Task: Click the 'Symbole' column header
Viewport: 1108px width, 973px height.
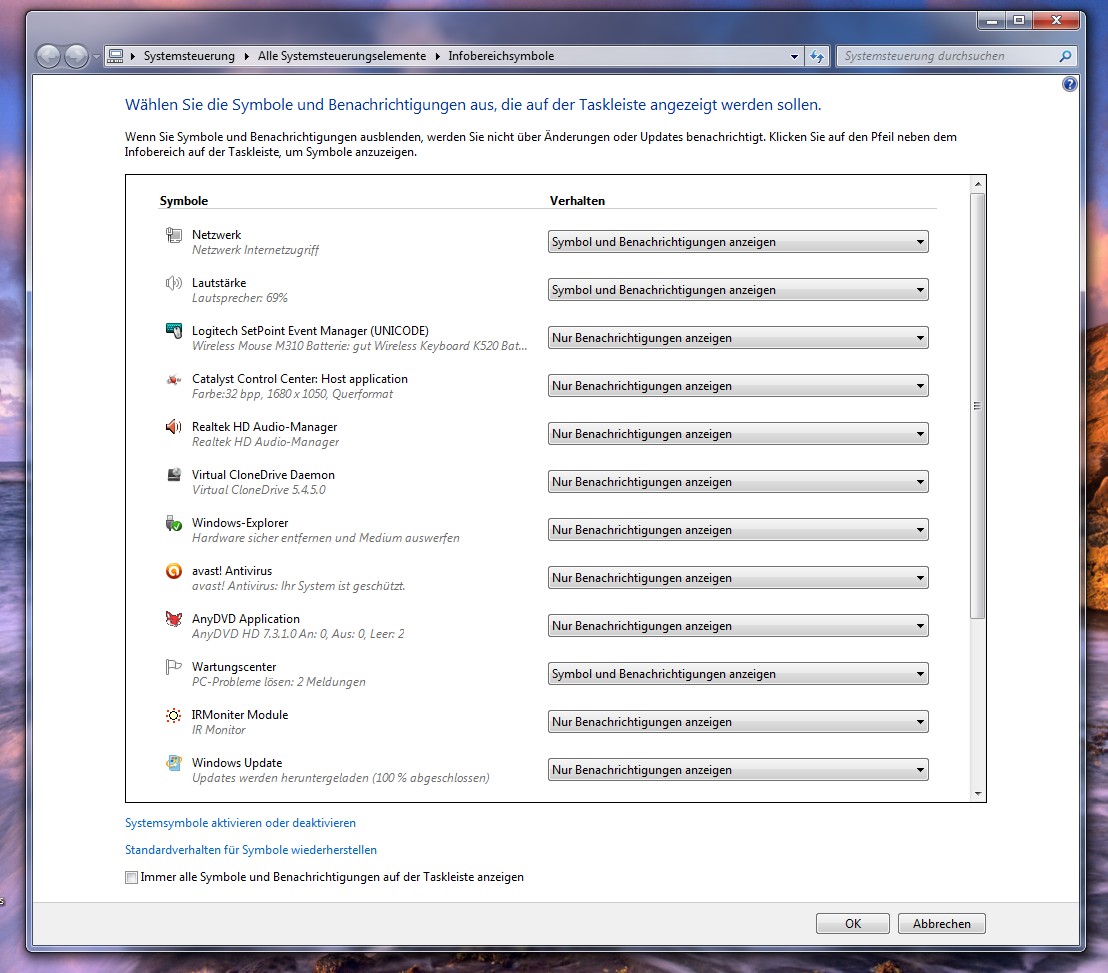Action: 184,201
